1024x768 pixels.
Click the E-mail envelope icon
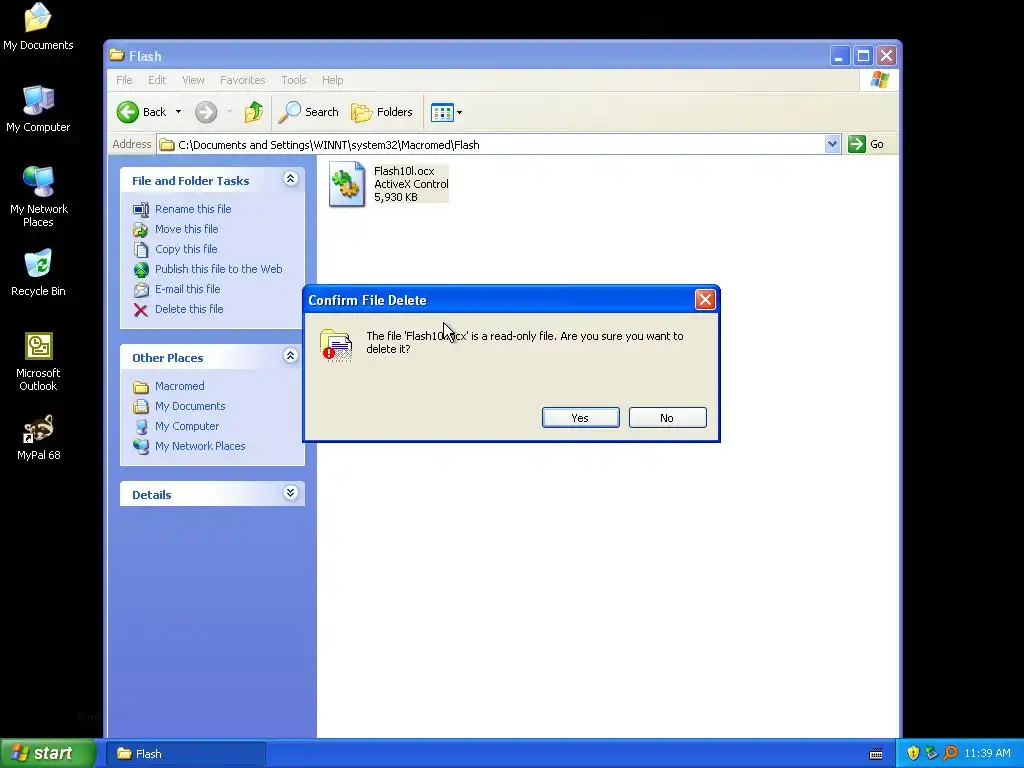pos(141,290)
